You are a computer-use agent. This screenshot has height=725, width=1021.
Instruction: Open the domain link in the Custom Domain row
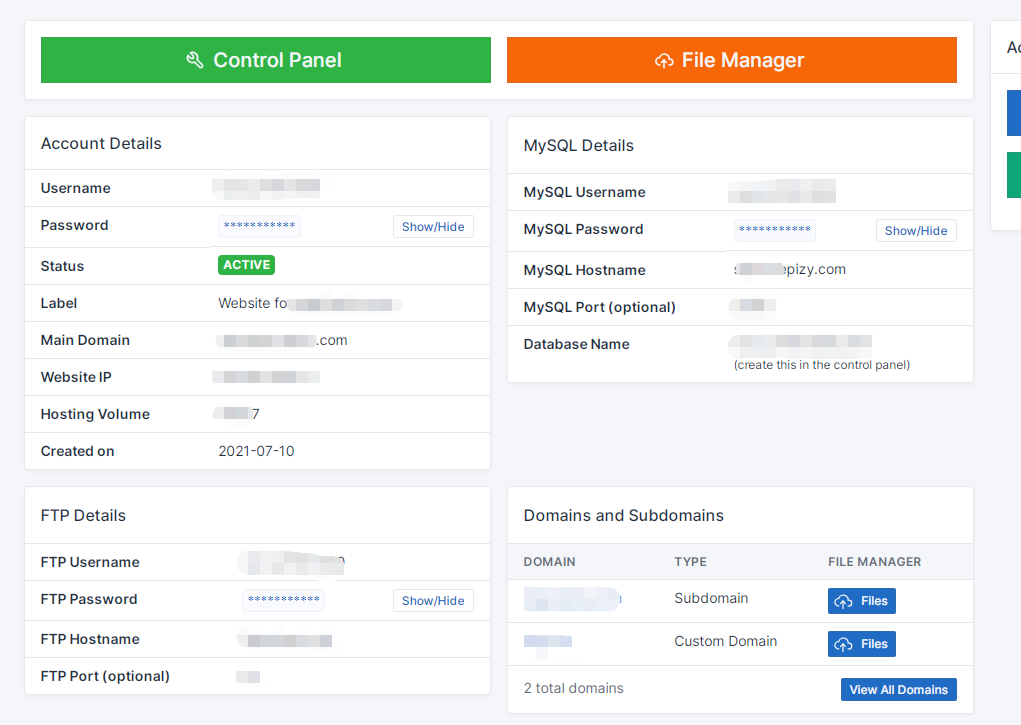coord(548,642)
